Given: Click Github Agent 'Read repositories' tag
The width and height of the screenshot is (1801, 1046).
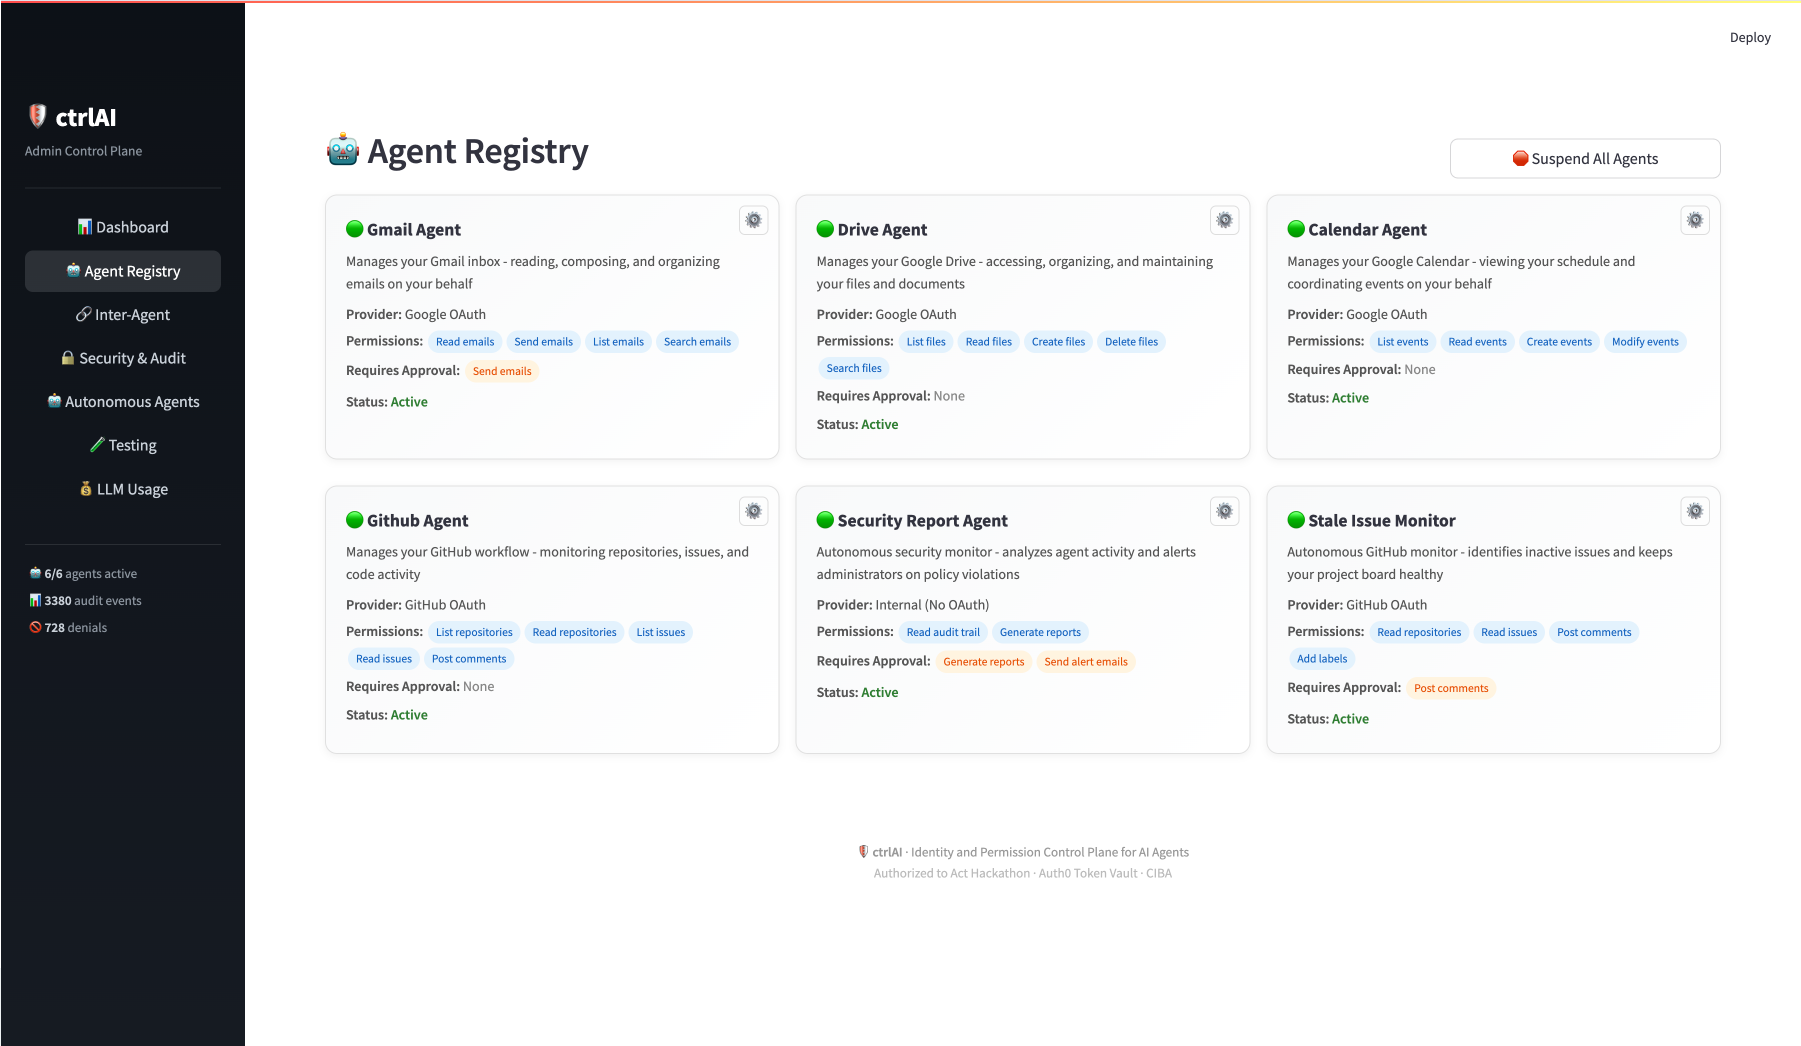Looking at the screenshot, I should [x=574, y=632].
